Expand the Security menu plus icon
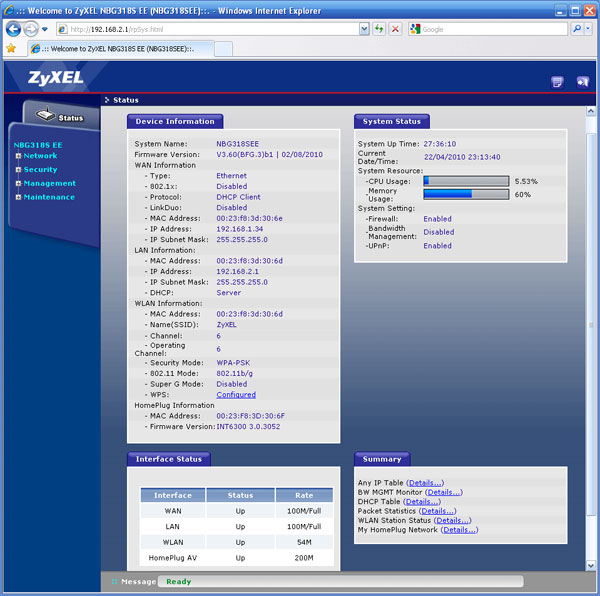Image resolution: width=600 pixels, height=596 pixels. pos(18,169)
